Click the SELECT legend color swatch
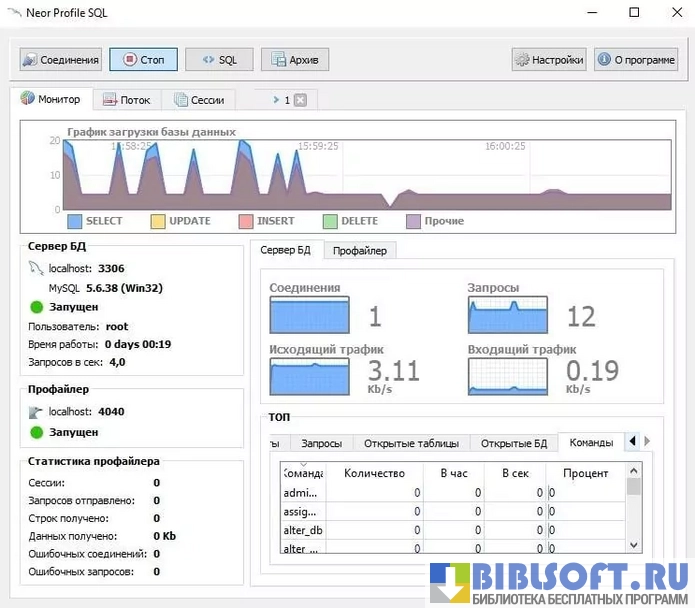The width and height of the screenshot is (695, 608). [x=74, y=221]
